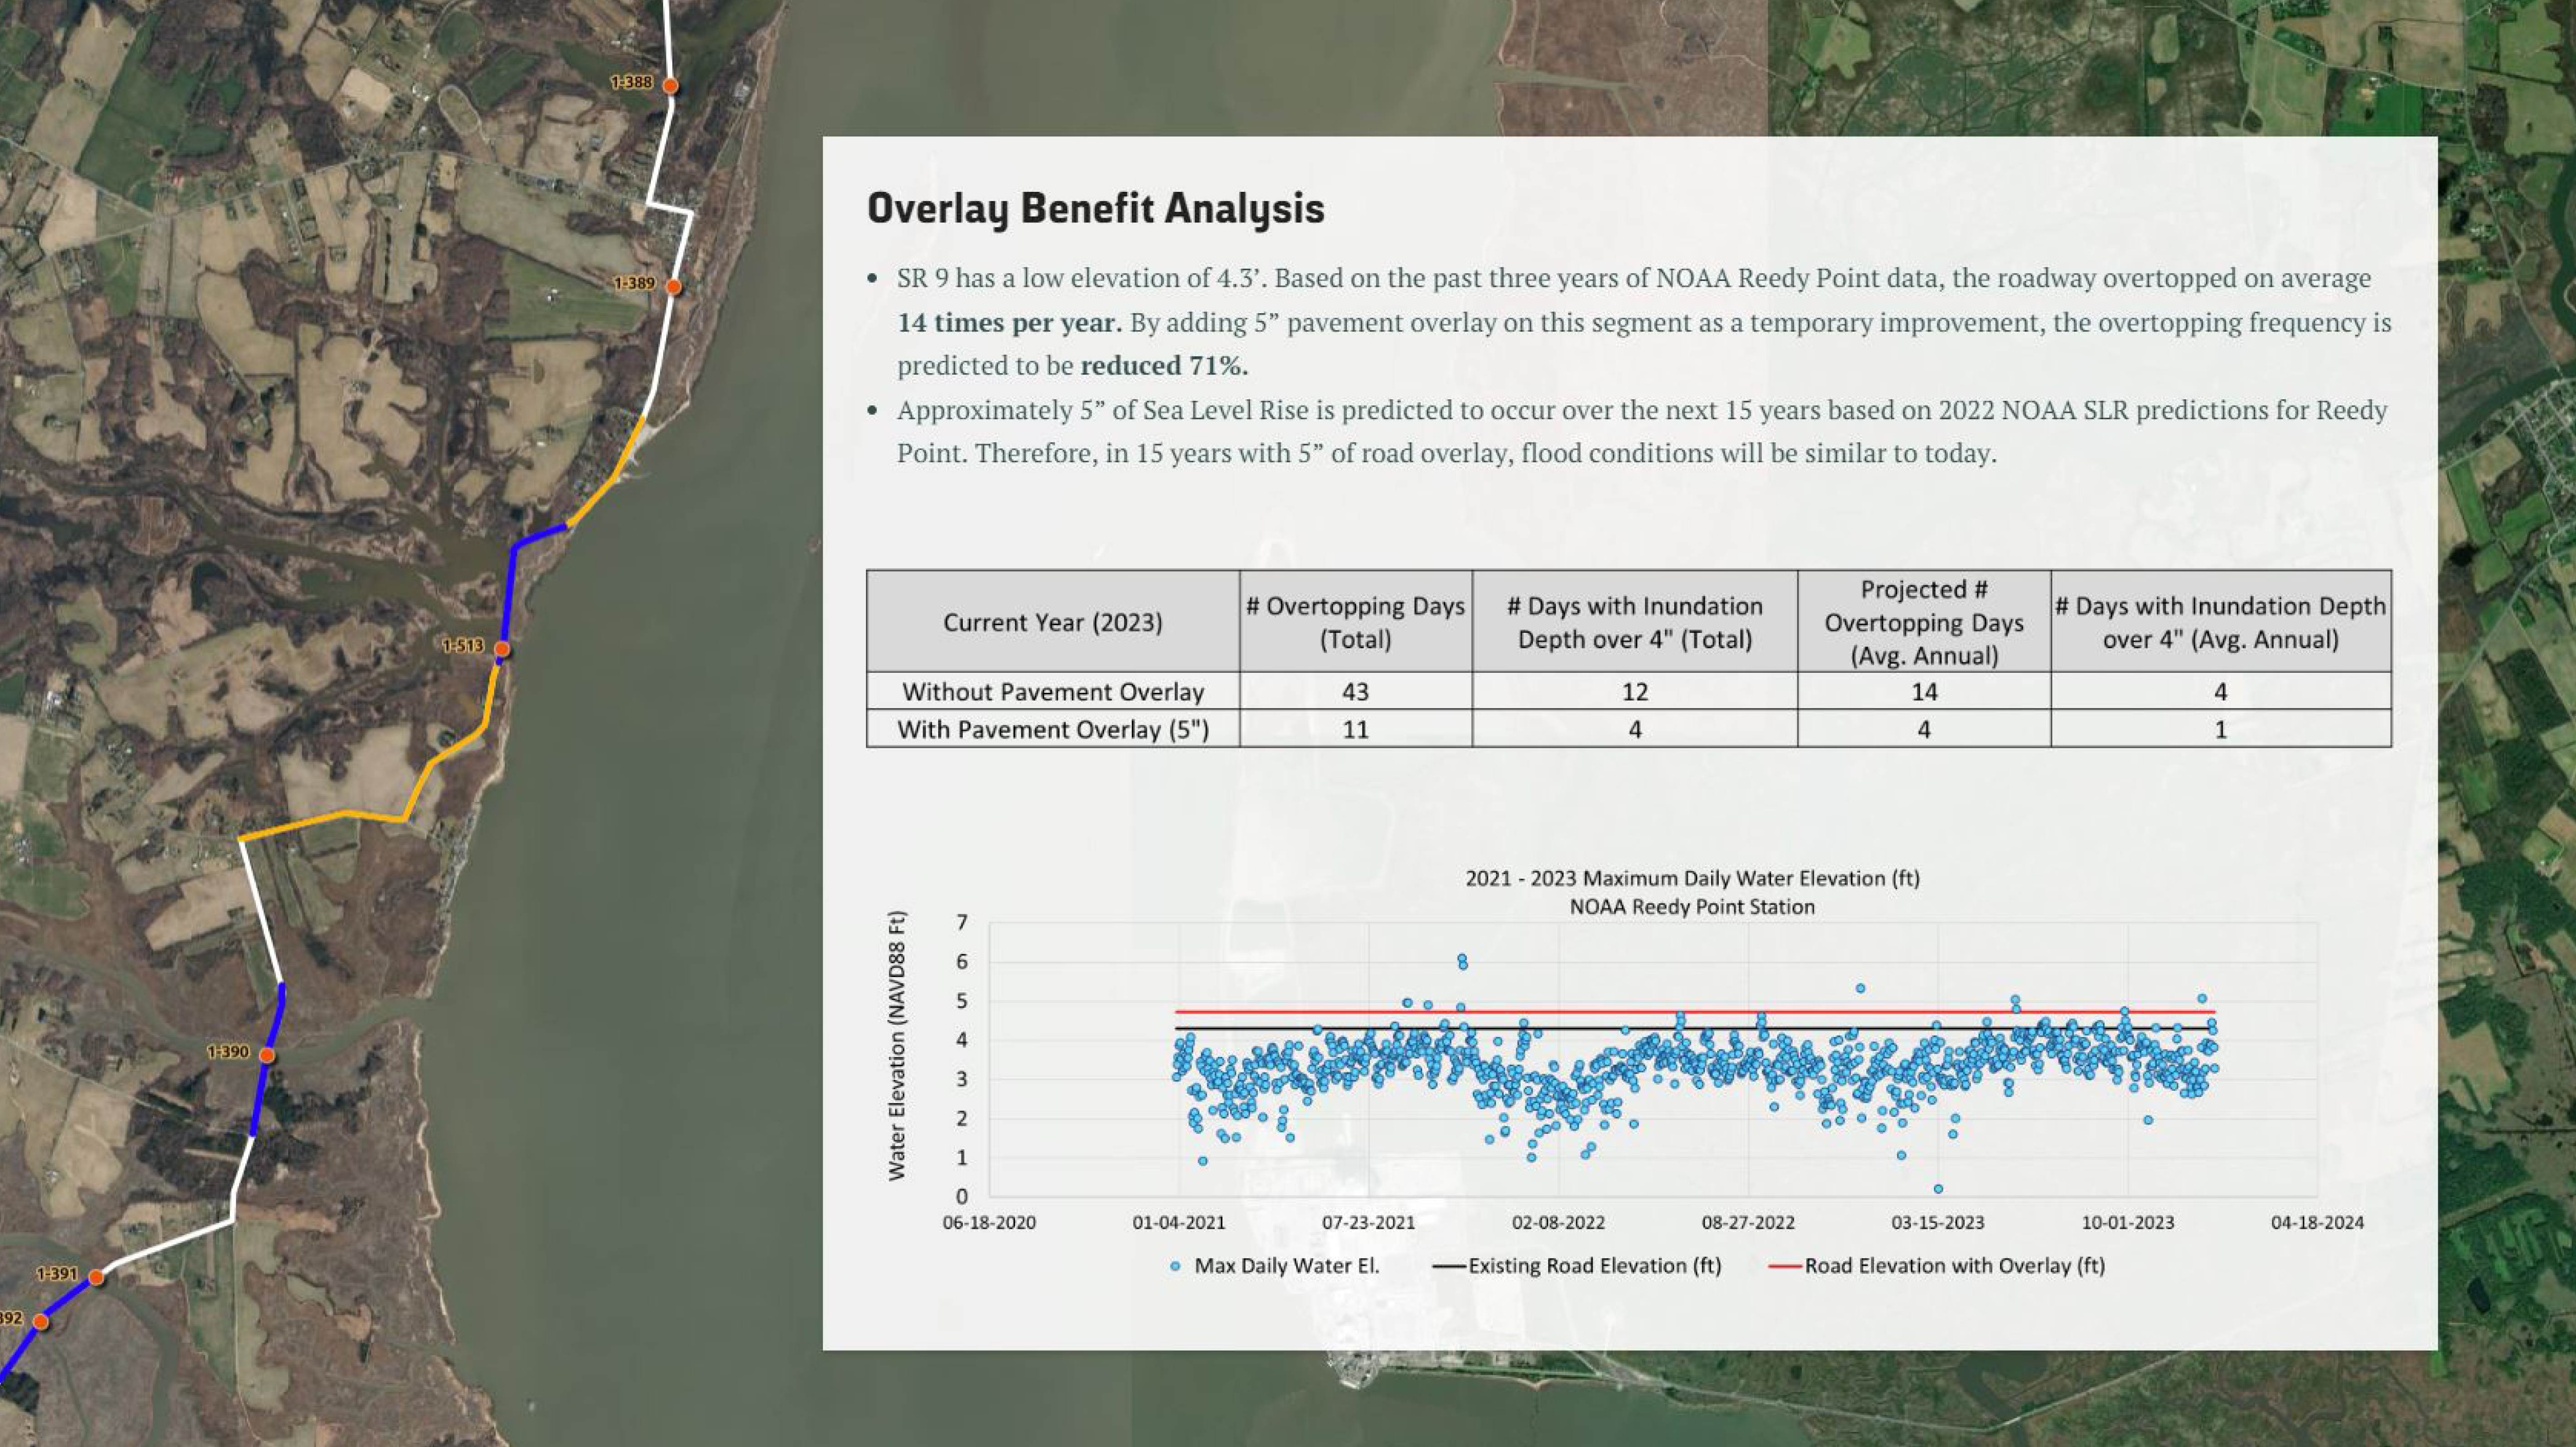Select the 1-389 bridge marker on the map

pos(674,287)
